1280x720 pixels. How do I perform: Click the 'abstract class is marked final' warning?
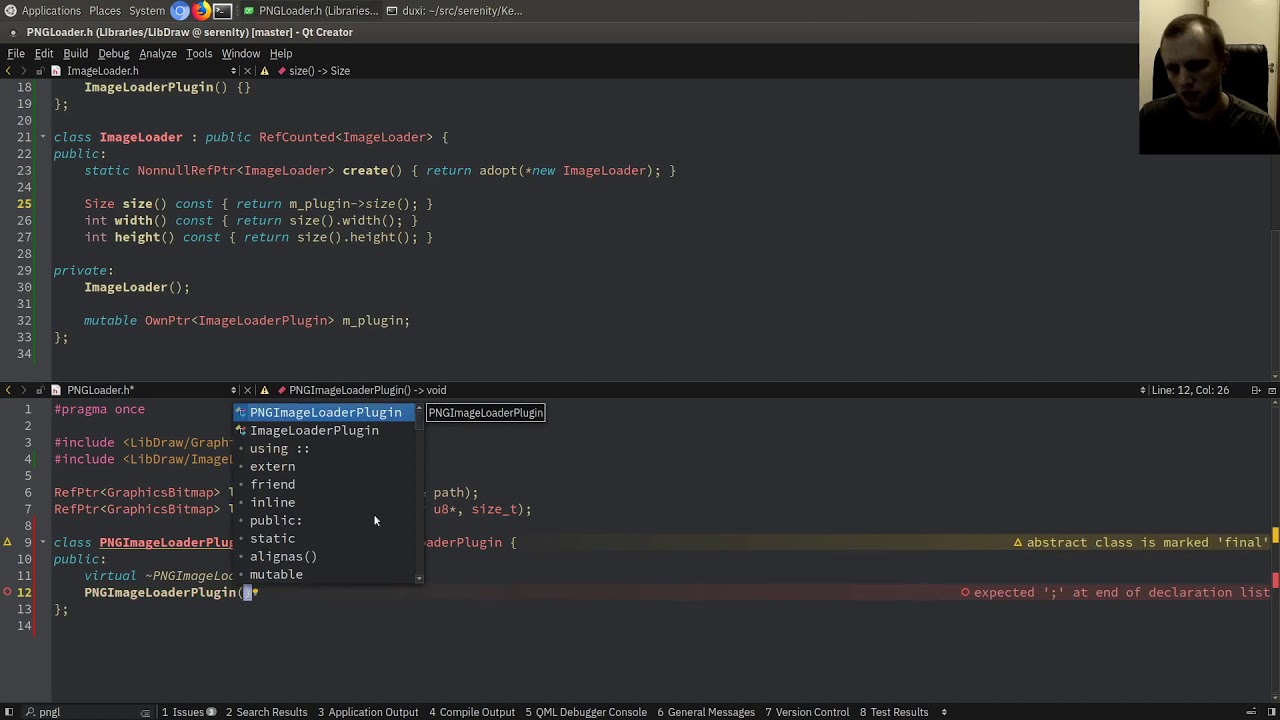(1140, 542)
